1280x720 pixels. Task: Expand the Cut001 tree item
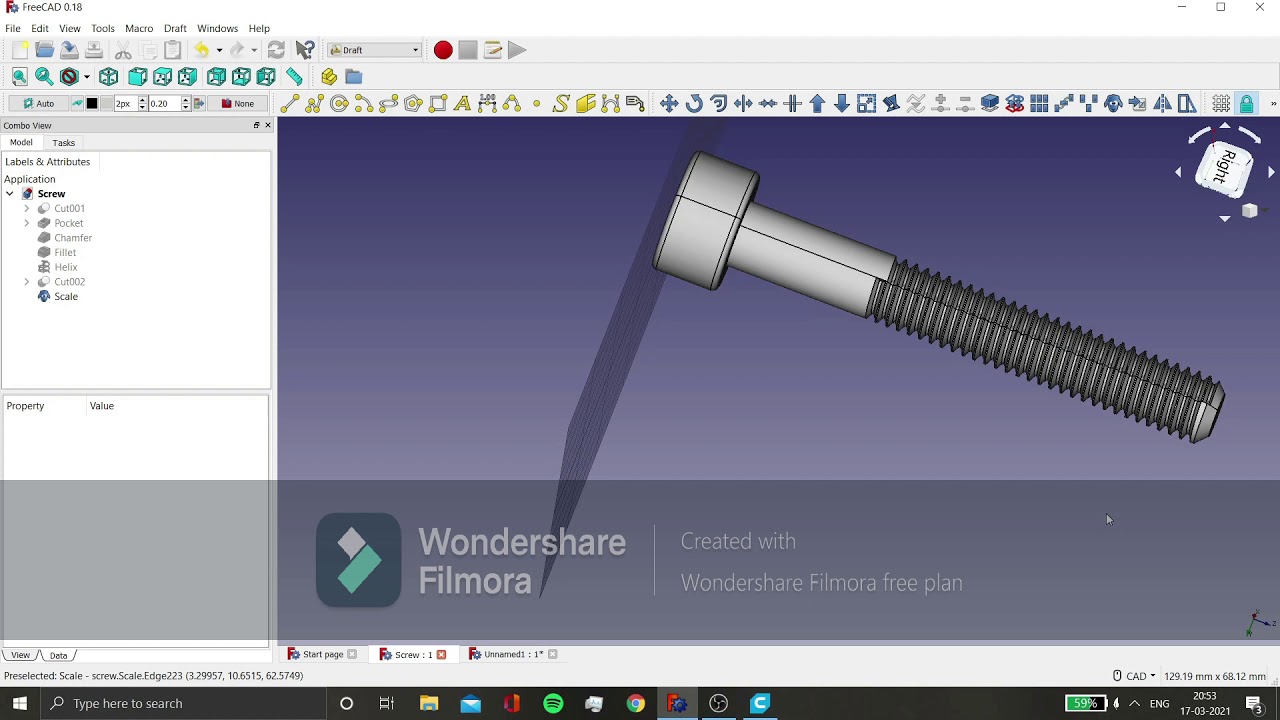[x=27, y=209]
